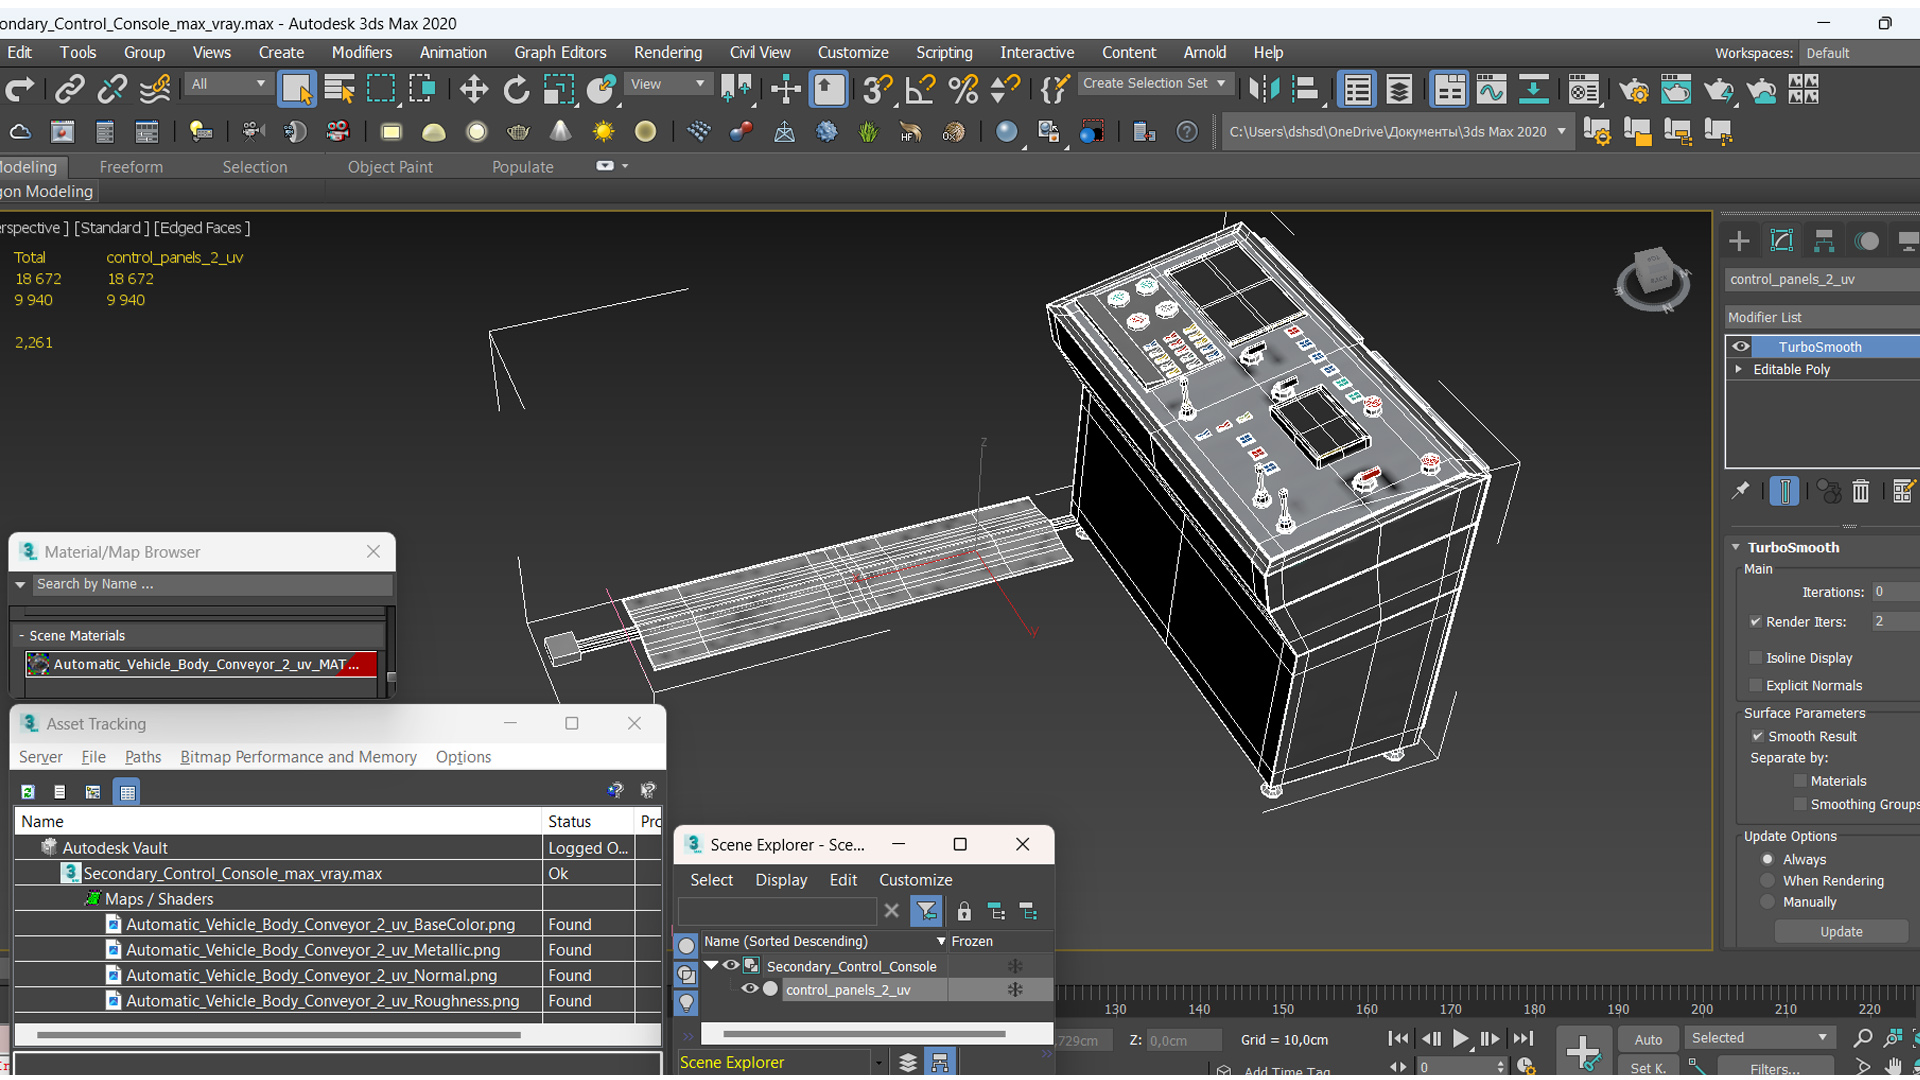1920x1080 pixels.
Task: Switch to the Create command panel
Action: pos(1739,241)
